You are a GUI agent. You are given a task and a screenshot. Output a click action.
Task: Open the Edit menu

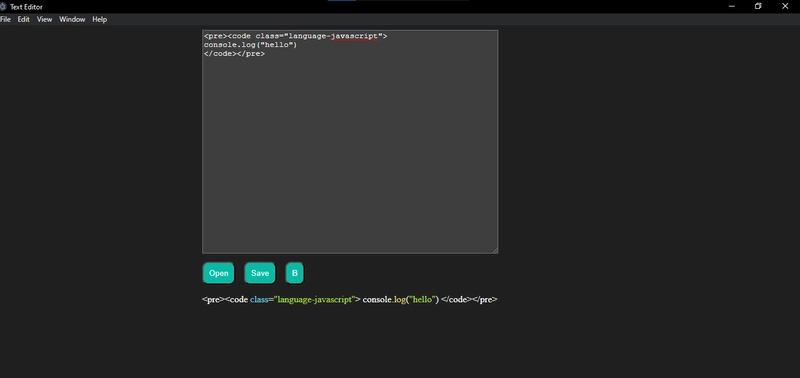pos(23,19)
